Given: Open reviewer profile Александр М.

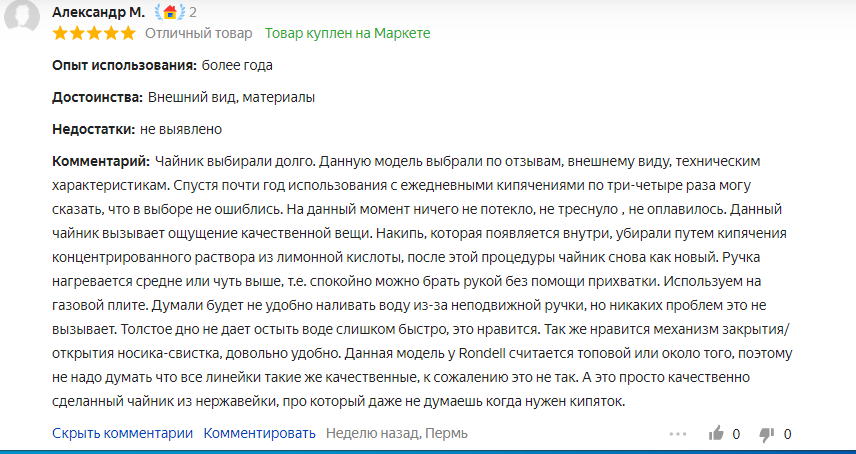Looking at the screenshot, I should point(98,12).
